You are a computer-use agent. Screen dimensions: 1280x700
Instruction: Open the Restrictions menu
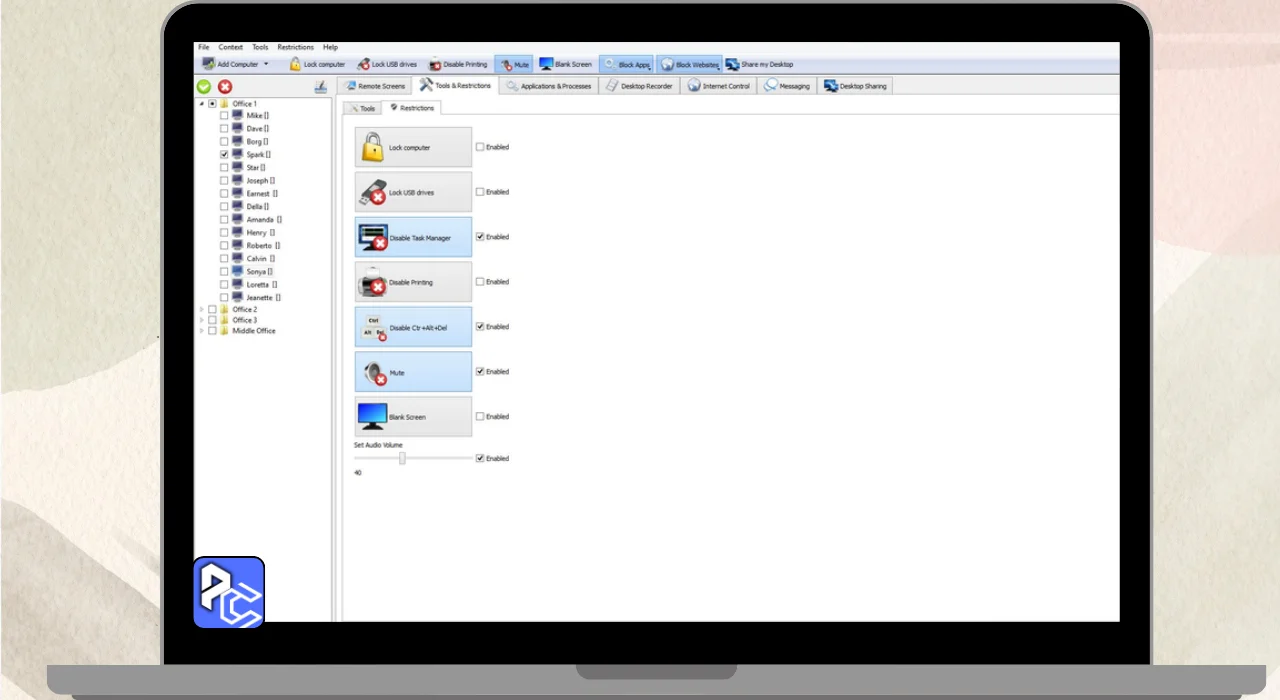[x=296, y=47]
